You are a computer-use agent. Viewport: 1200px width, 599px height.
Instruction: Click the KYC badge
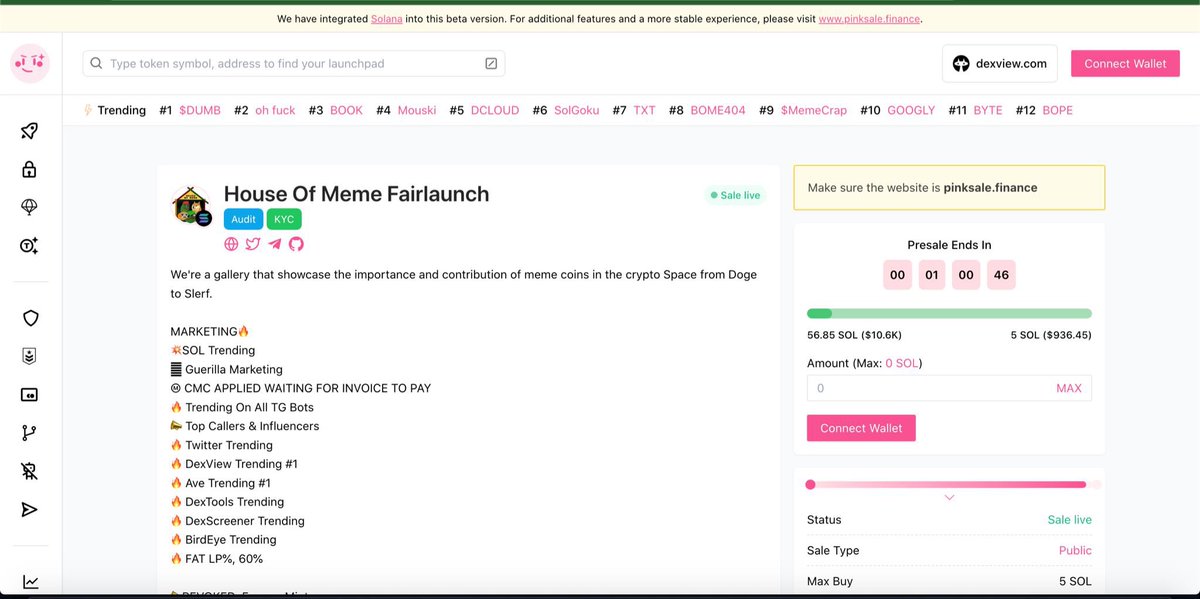pyautogui.click(x=284, y=219)
